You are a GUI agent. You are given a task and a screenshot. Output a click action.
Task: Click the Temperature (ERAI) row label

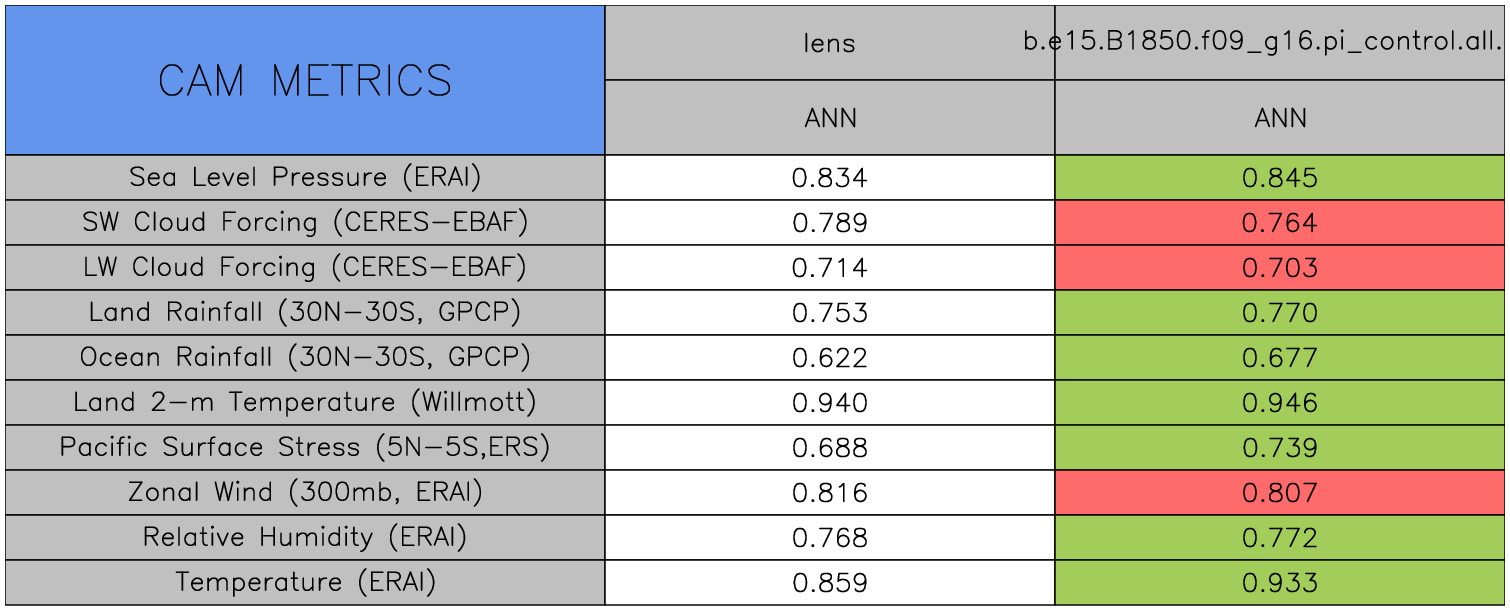[305, 582]
